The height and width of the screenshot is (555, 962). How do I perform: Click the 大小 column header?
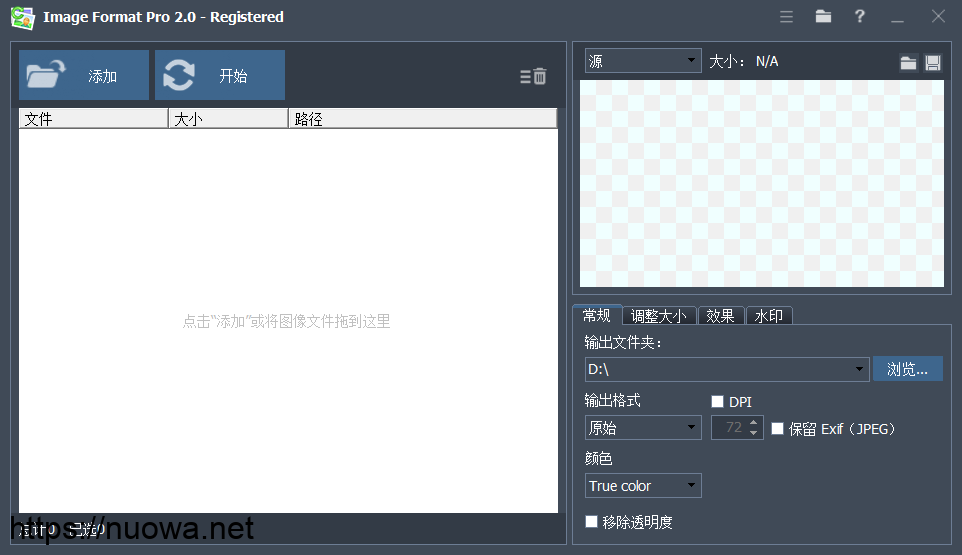click(x=227, y=119)
